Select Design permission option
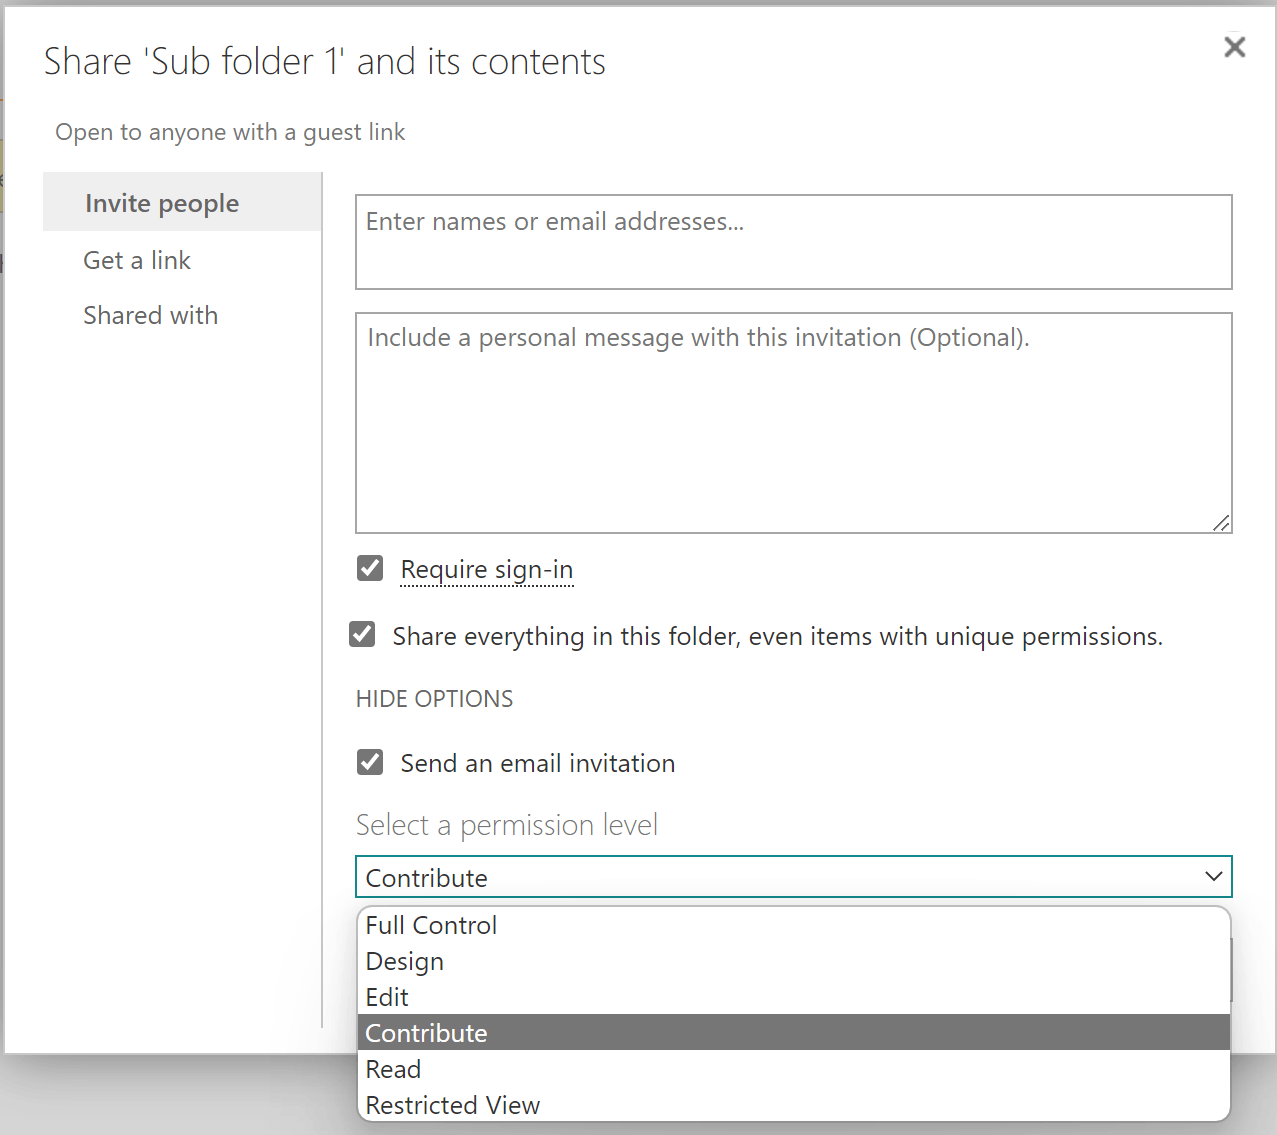The height and width of the screenshot is (1135, 1277). click(x=794, y=961)
